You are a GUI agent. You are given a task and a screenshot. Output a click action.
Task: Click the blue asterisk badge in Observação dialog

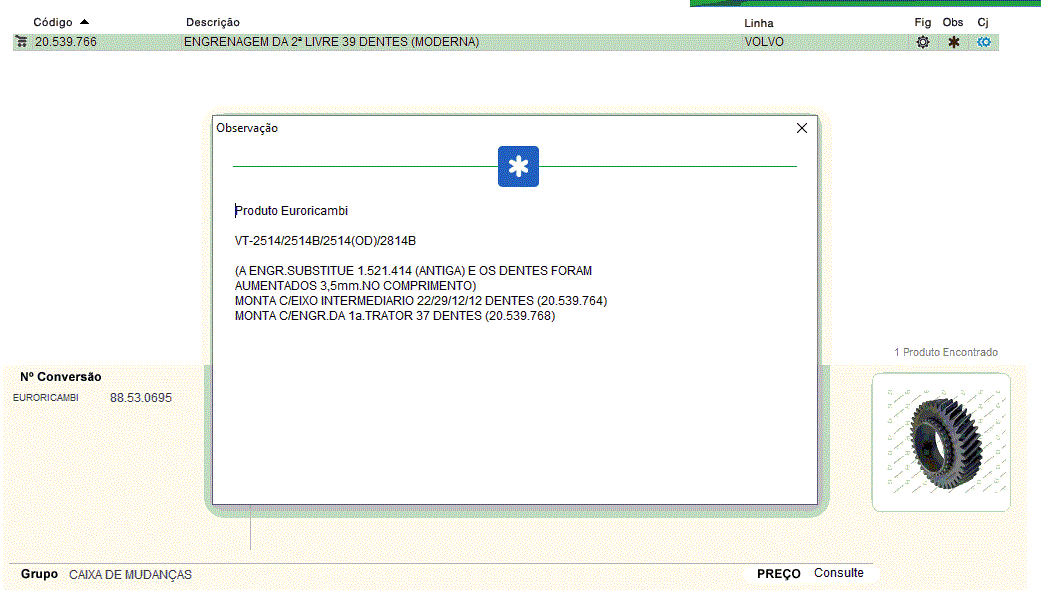[x=518, y=167]
